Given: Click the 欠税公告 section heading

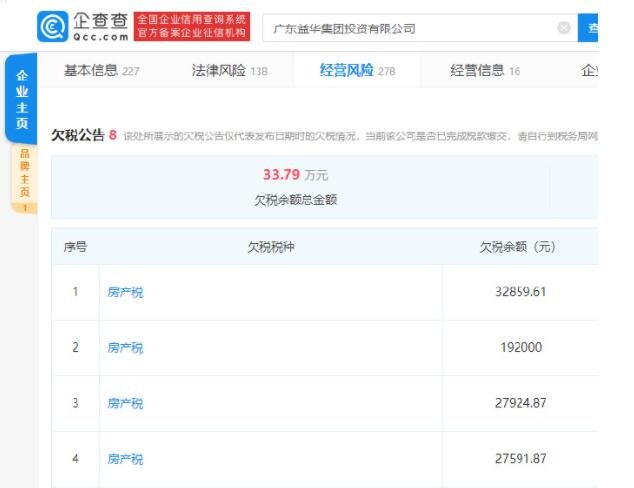Looking at the screenshot, I should click(x=78, y=135).
